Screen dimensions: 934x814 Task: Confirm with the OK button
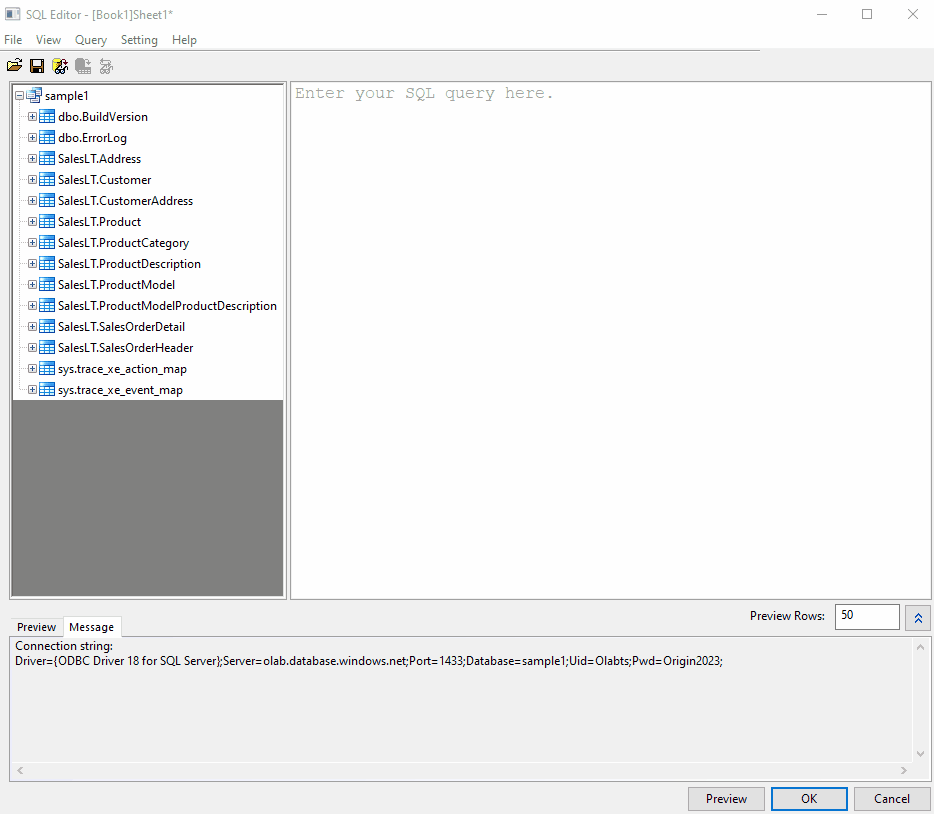click(808, 798)
